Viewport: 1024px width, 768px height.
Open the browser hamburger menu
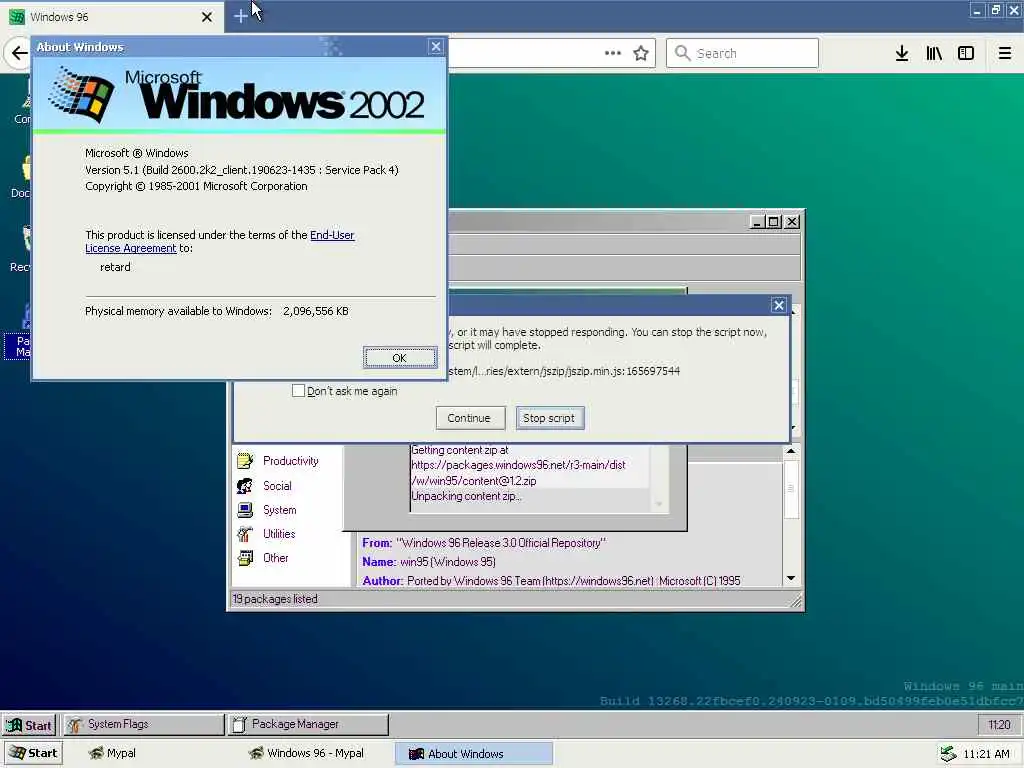click(x=1005, y=54)
